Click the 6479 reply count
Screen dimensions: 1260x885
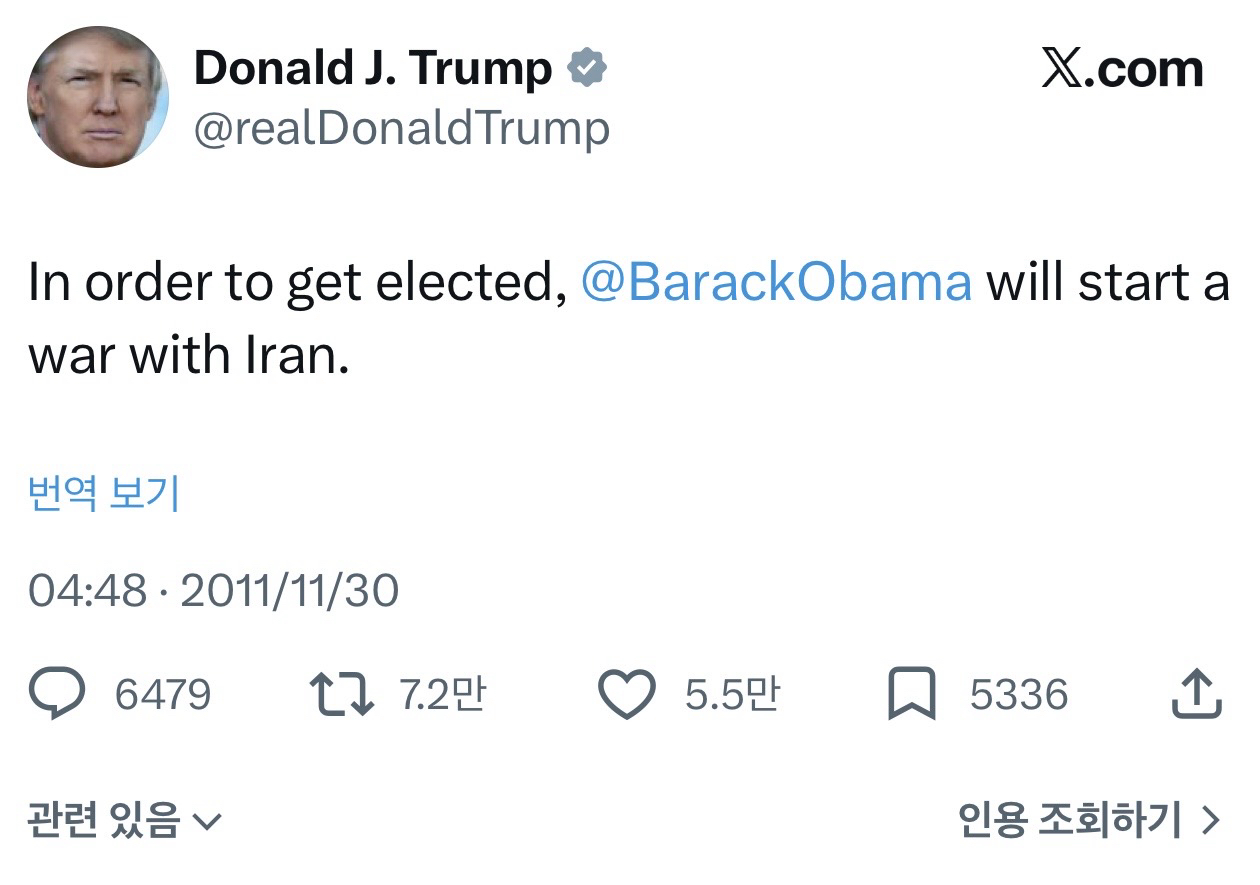pyautogui.click(x=163, y=695)
